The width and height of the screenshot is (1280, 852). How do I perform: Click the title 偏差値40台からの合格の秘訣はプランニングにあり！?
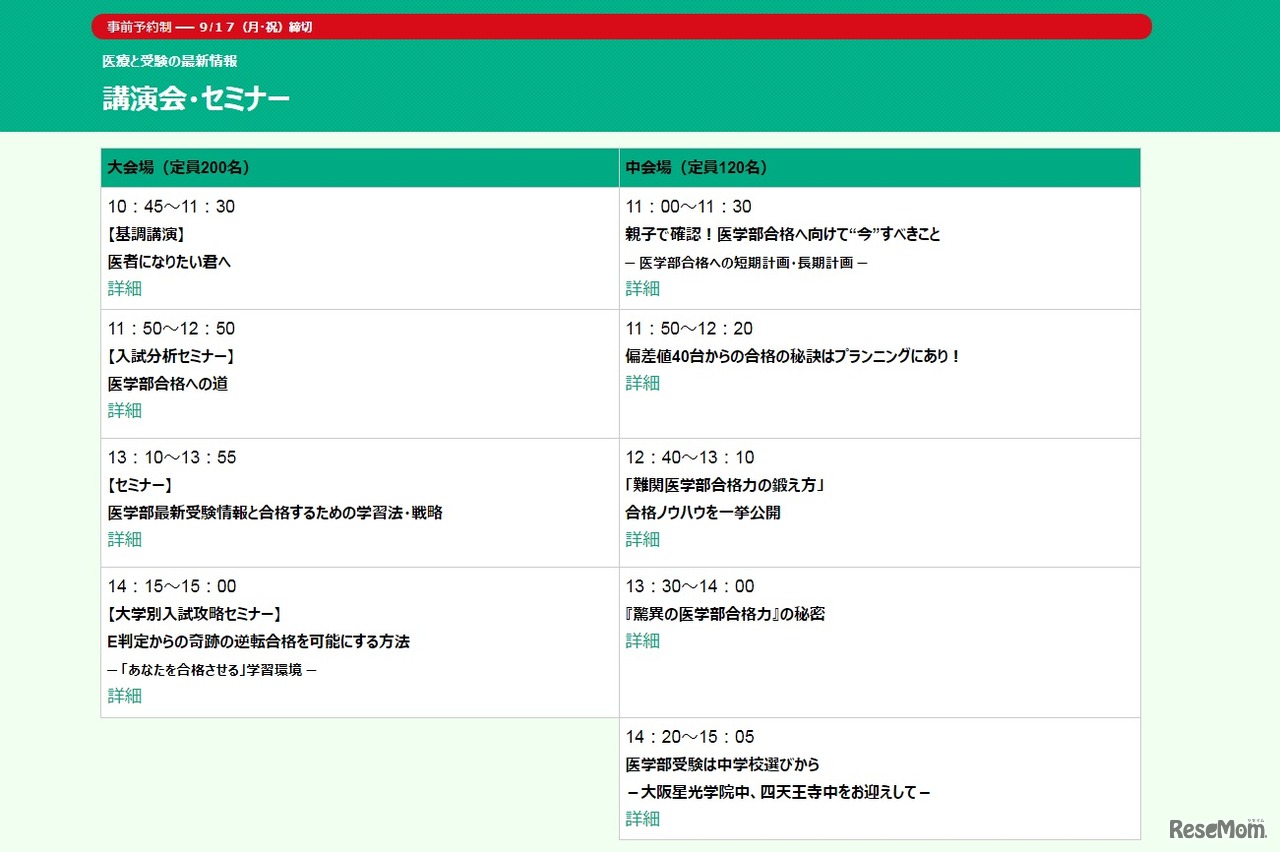[x=793, y=356]
